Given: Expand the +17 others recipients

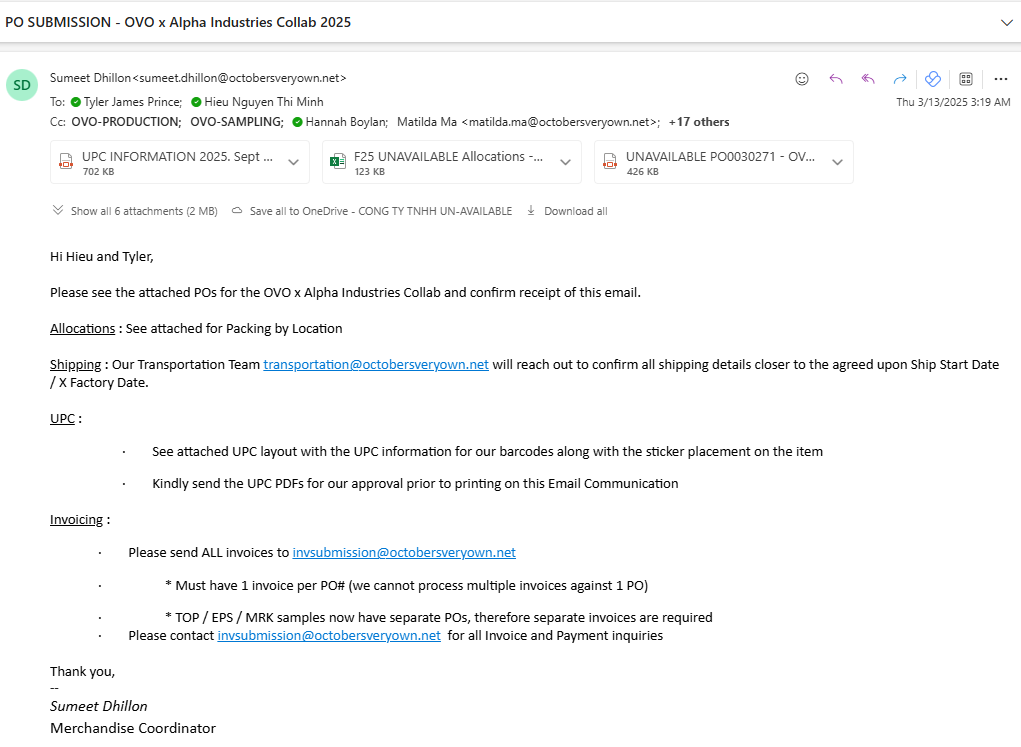Looking at the screenshot, I should tap(699, 122).
